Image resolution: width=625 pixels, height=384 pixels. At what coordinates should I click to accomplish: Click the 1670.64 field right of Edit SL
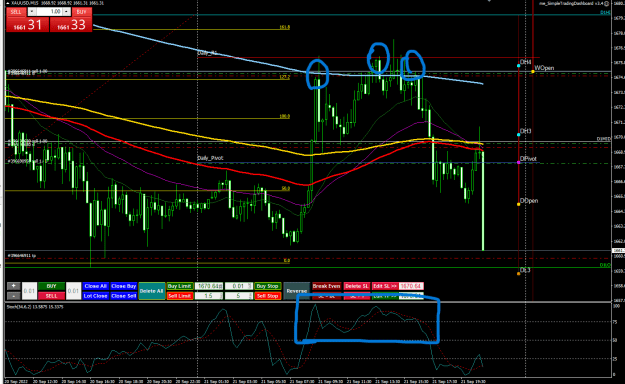[x=411, y=286]
